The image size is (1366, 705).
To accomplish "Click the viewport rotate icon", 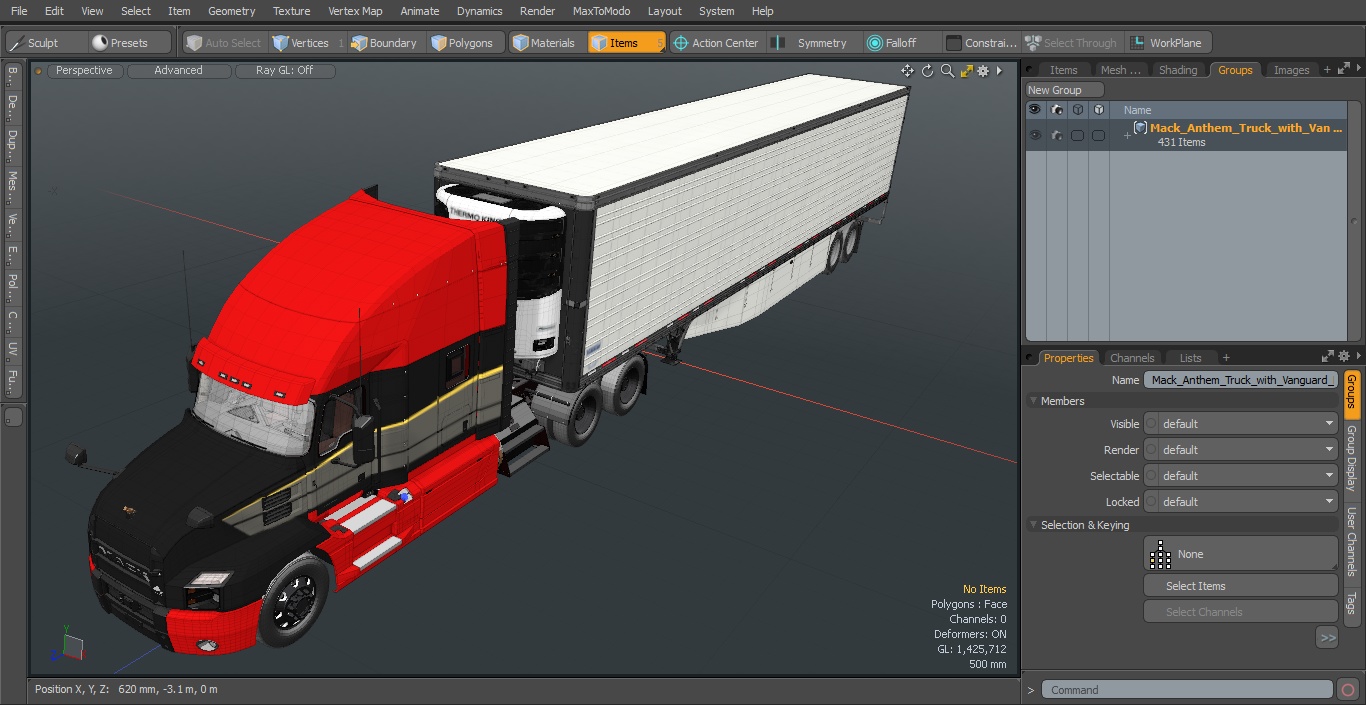I will click(x=927, y=71).
